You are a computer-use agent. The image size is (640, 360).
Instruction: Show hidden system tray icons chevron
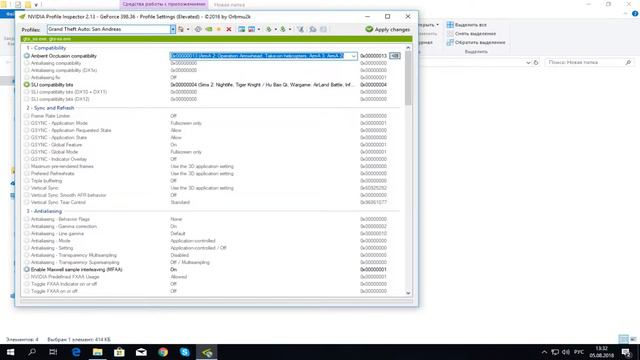click(x=544, y=352)
